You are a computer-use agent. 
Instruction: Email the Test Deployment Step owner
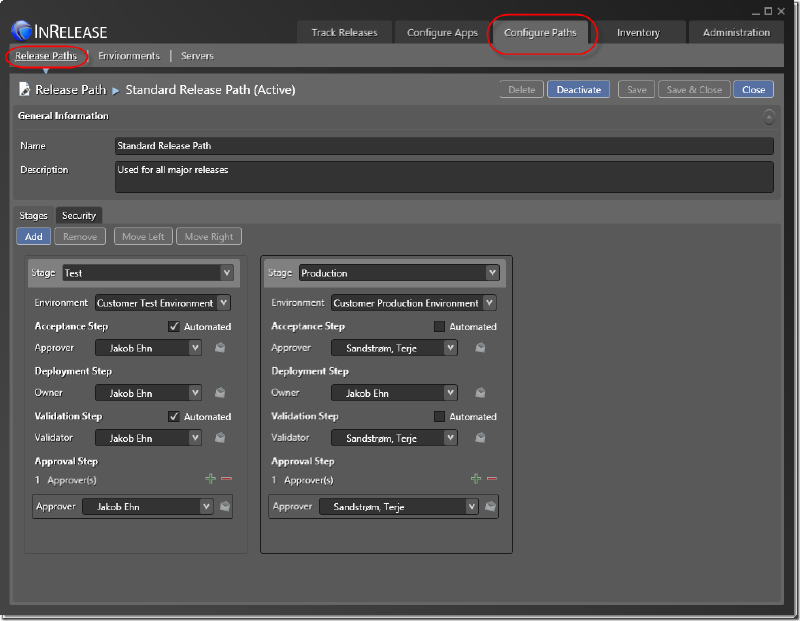220,392
